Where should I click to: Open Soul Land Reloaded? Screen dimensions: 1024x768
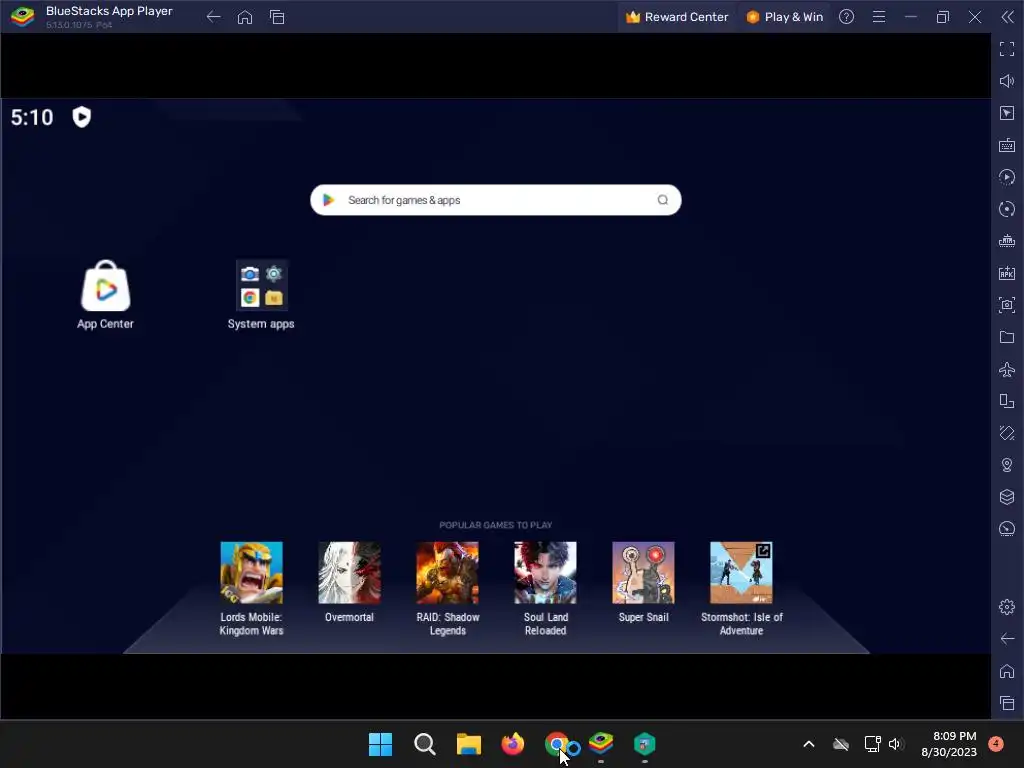click(545, 588)
